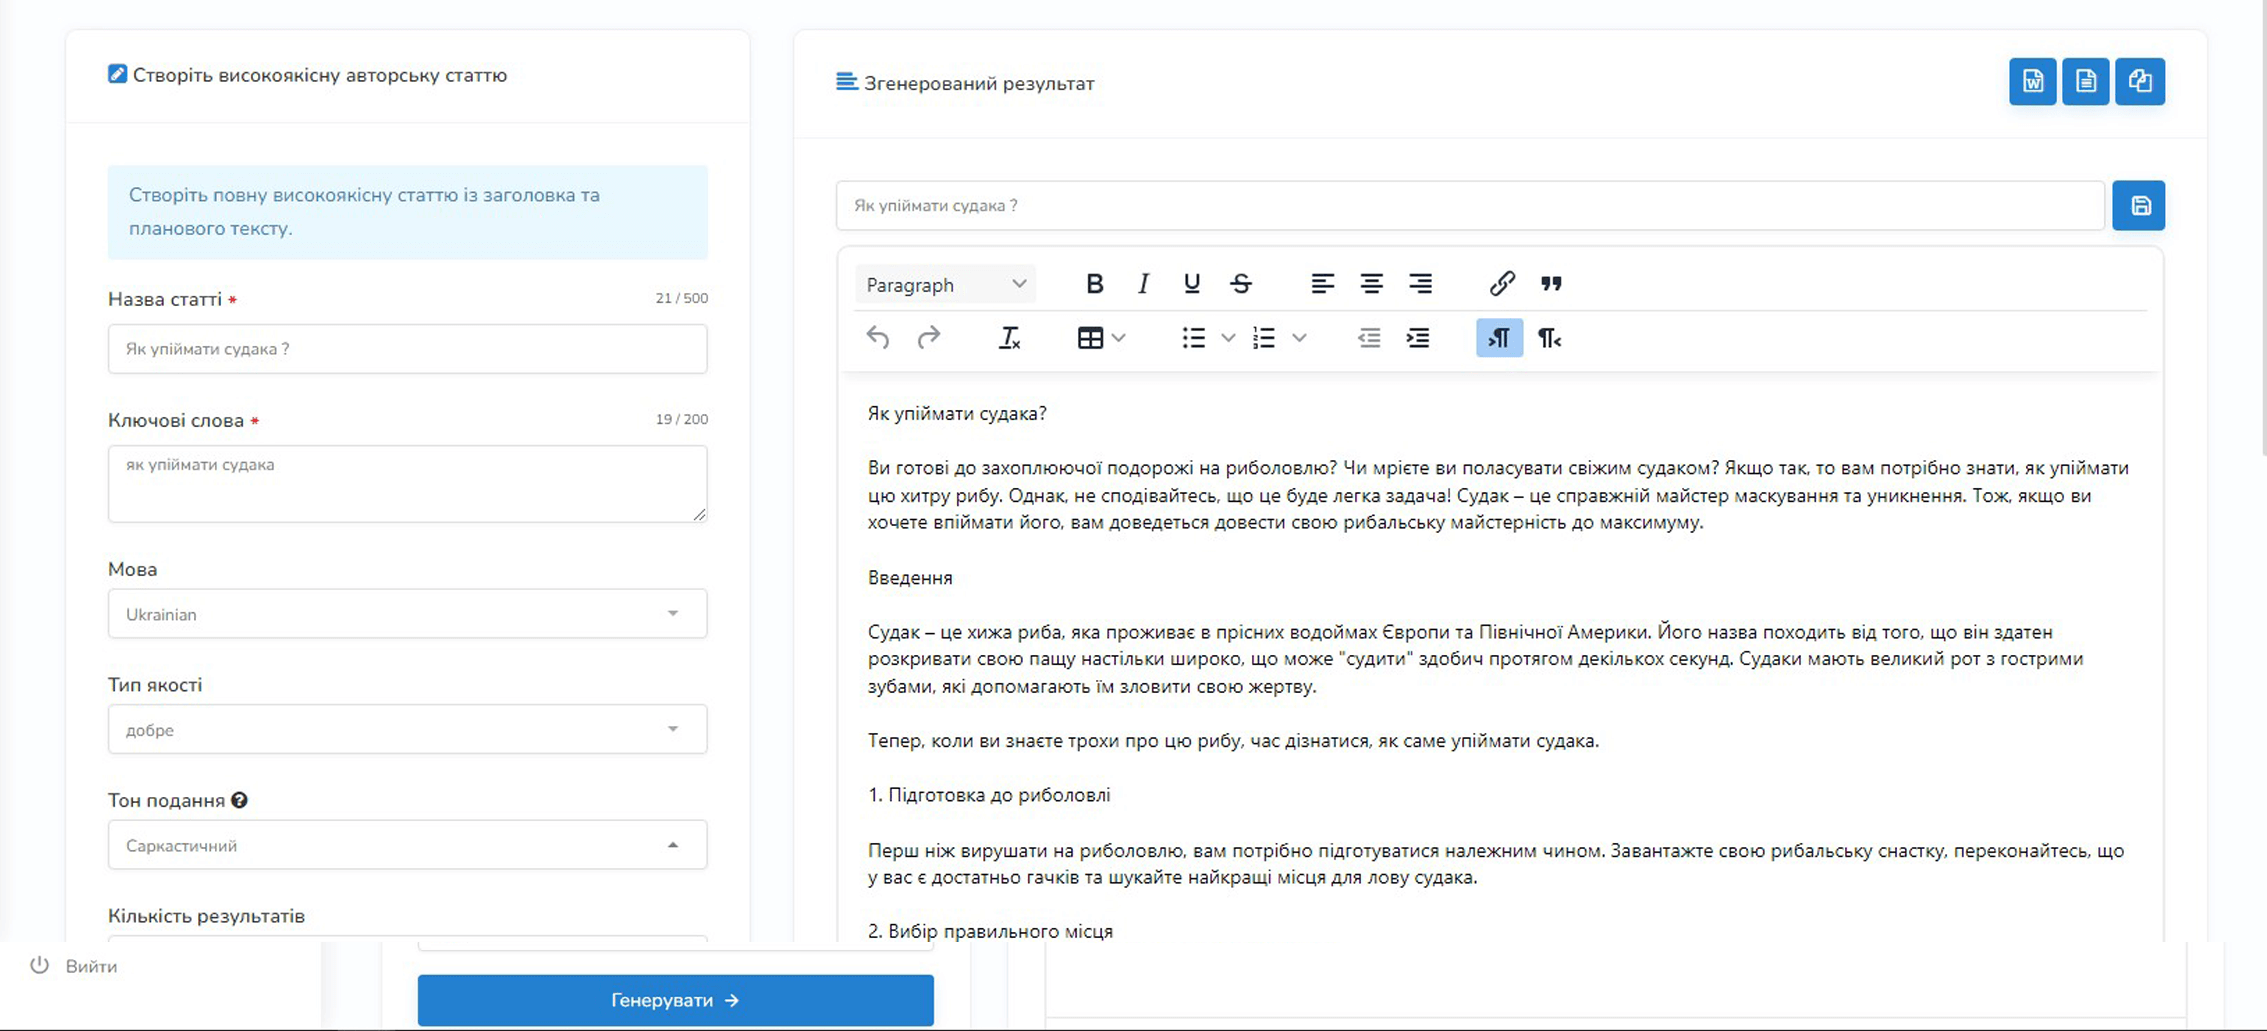This screenshot has height=1031, width=2267.
Task: Undo the last edit
Action: click(877, 338)
